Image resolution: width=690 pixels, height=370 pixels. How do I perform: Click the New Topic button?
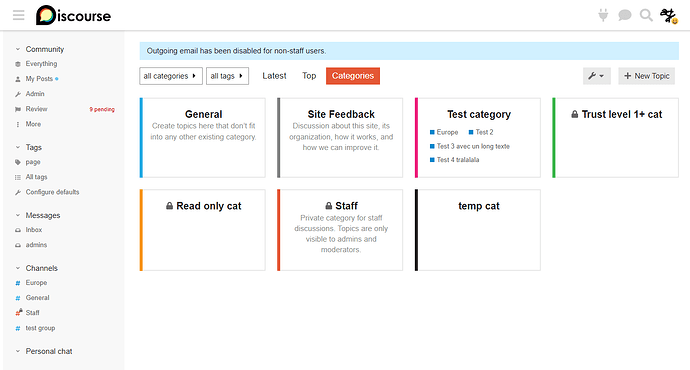pos(646,76)
